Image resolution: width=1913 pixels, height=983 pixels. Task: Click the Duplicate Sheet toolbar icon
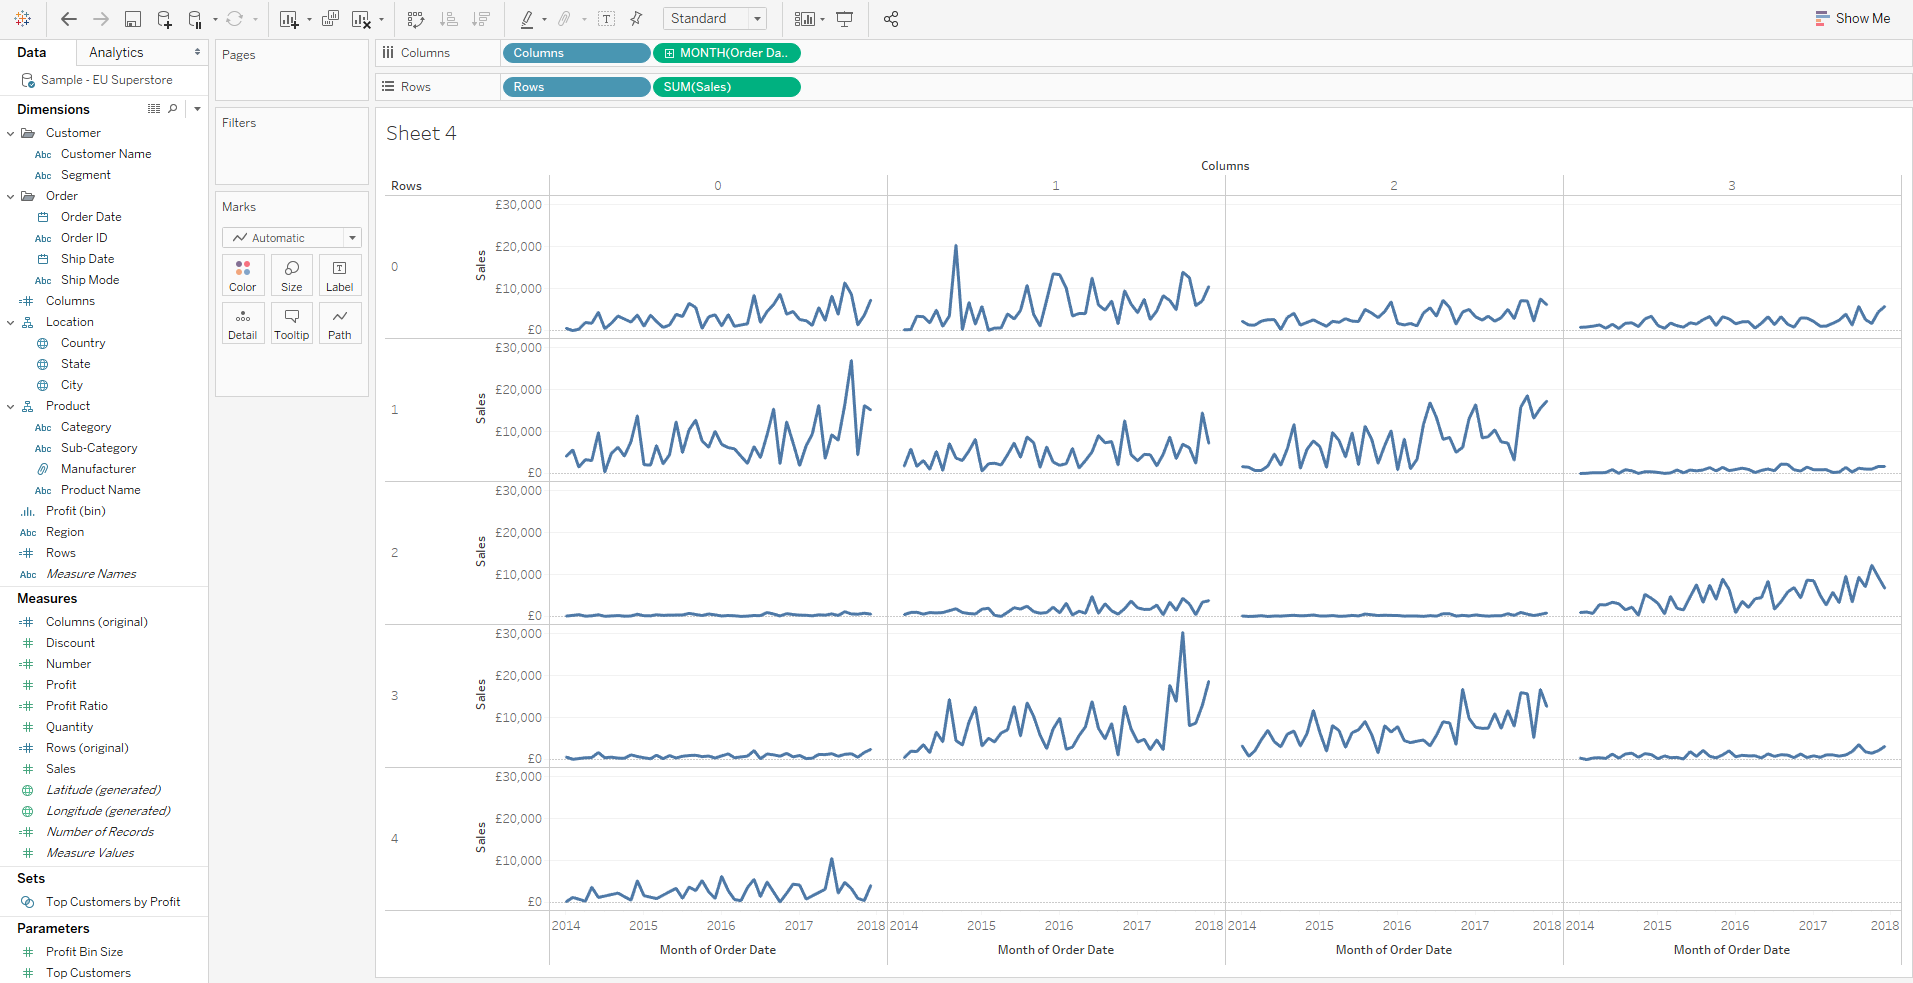(330, 19)
